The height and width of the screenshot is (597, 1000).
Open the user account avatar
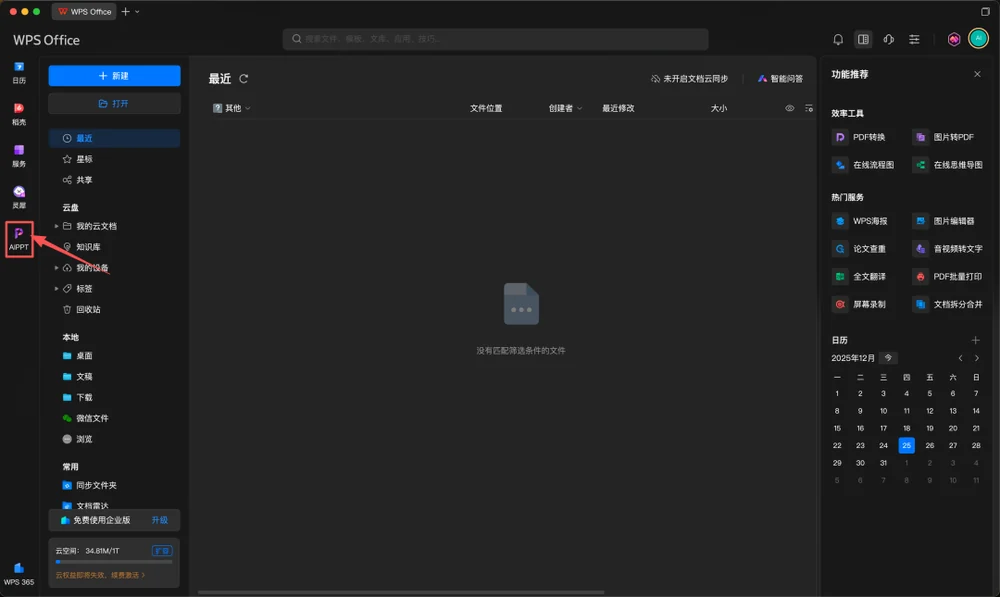tap(978, 38)
